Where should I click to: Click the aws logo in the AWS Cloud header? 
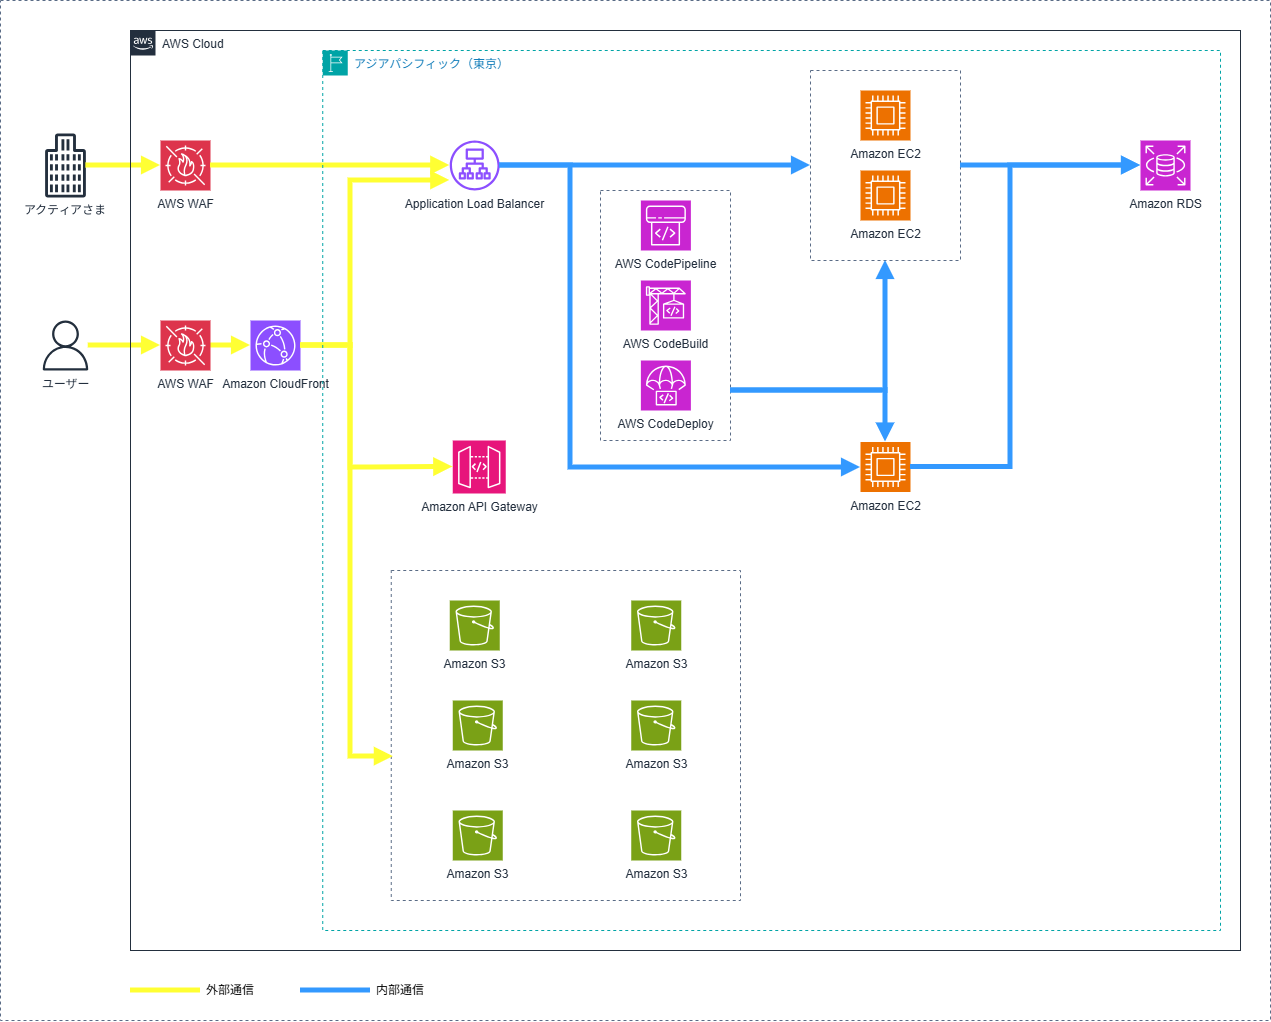coord(143,43)
